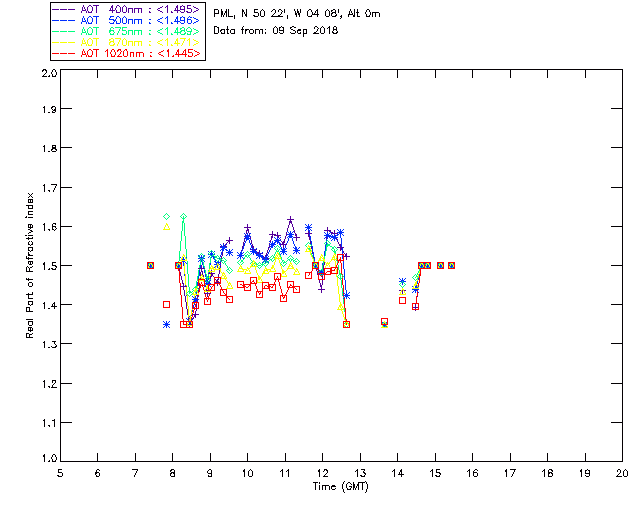The image size is (640, 512).
Task: Click the hour 16 x-axis tick label
Action: click(473, 473)
